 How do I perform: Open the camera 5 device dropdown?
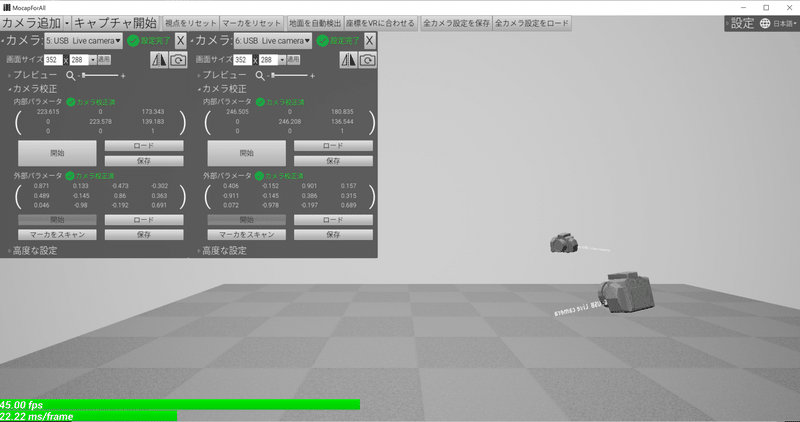84,41
